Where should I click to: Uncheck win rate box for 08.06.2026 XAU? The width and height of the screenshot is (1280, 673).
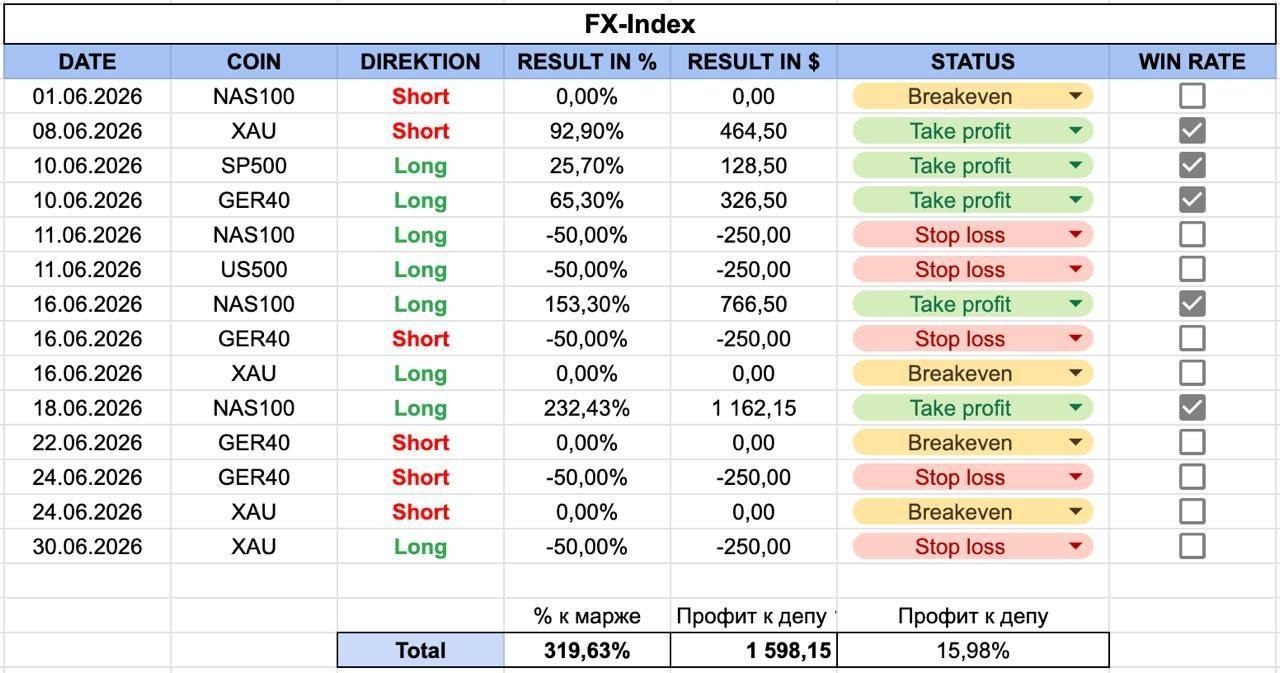pos(1192,131)
